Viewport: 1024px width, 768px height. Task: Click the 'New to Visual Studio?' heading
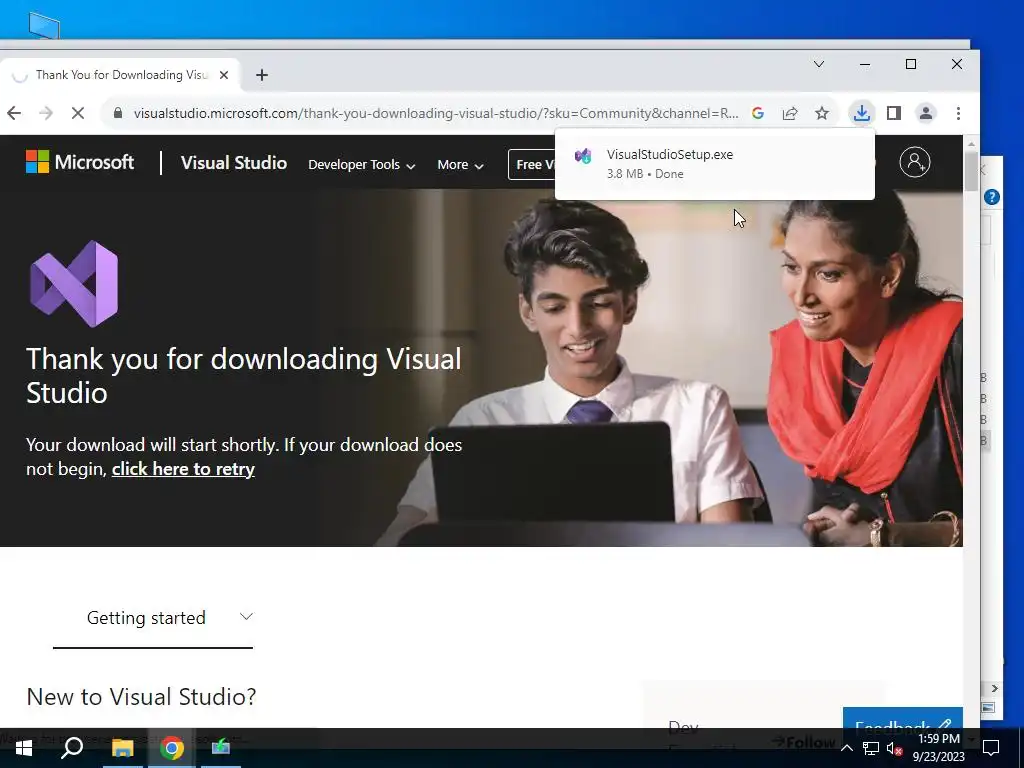pos(141,697)
